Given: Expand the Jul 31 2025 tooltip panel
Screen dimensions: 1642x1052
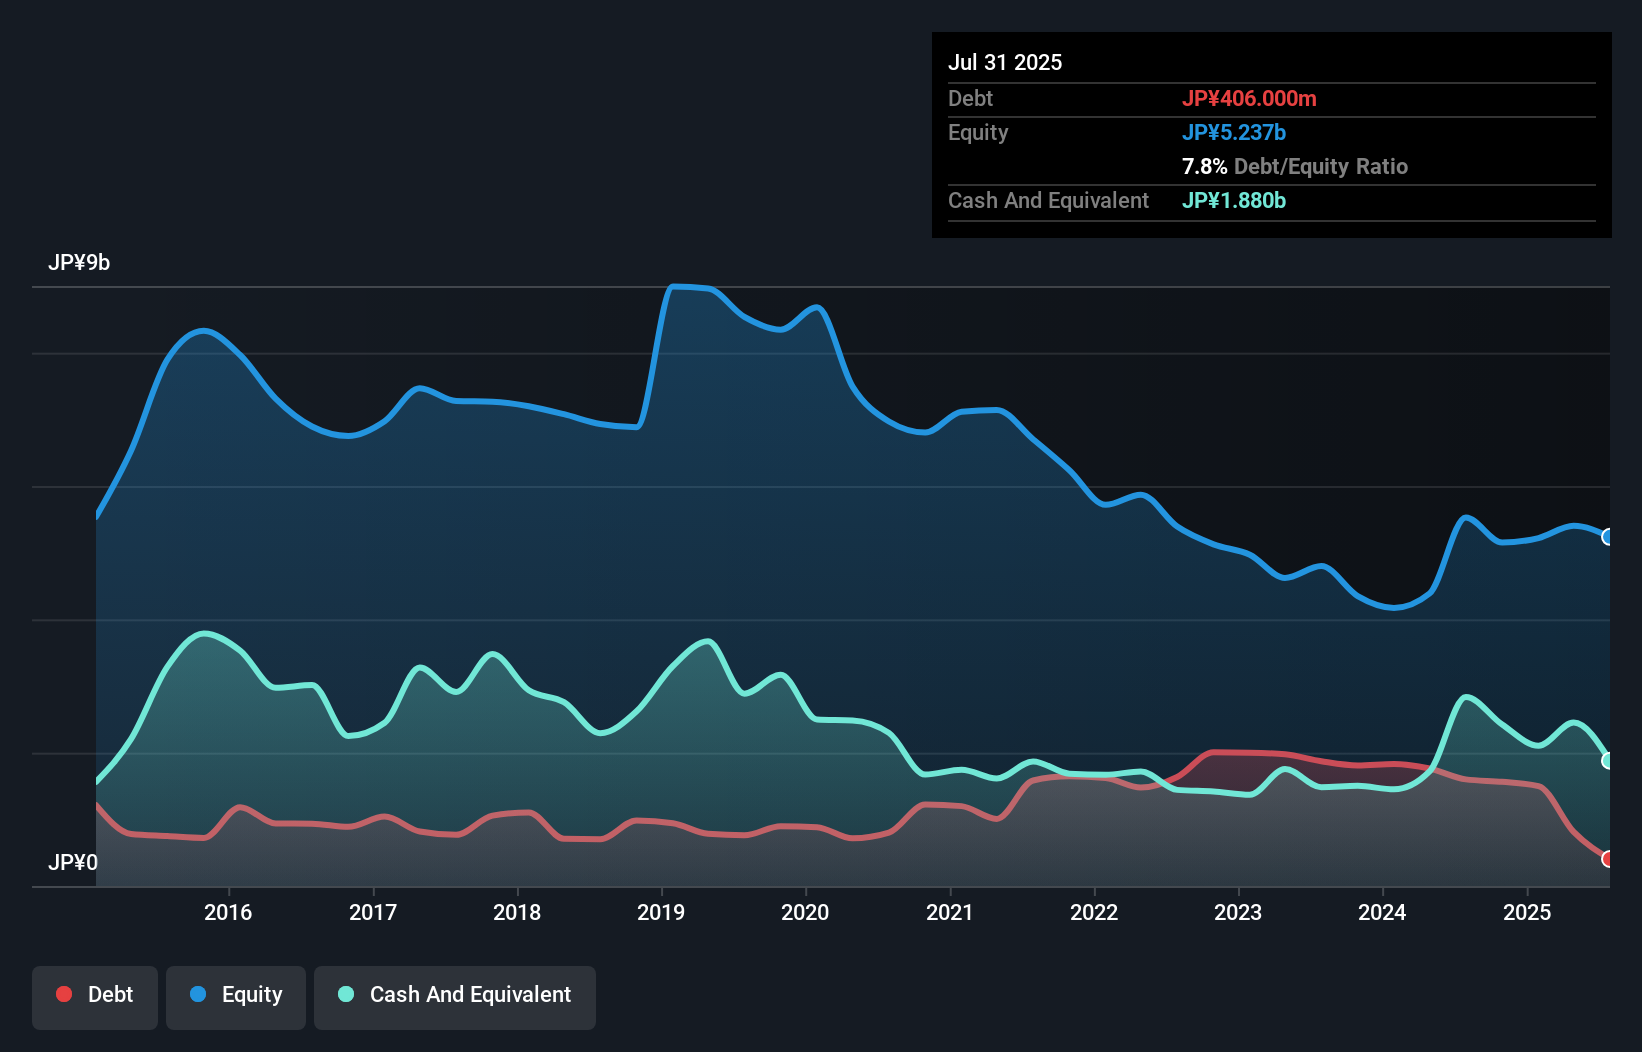Looking at the screenshot, I should tap(1004, 61).
